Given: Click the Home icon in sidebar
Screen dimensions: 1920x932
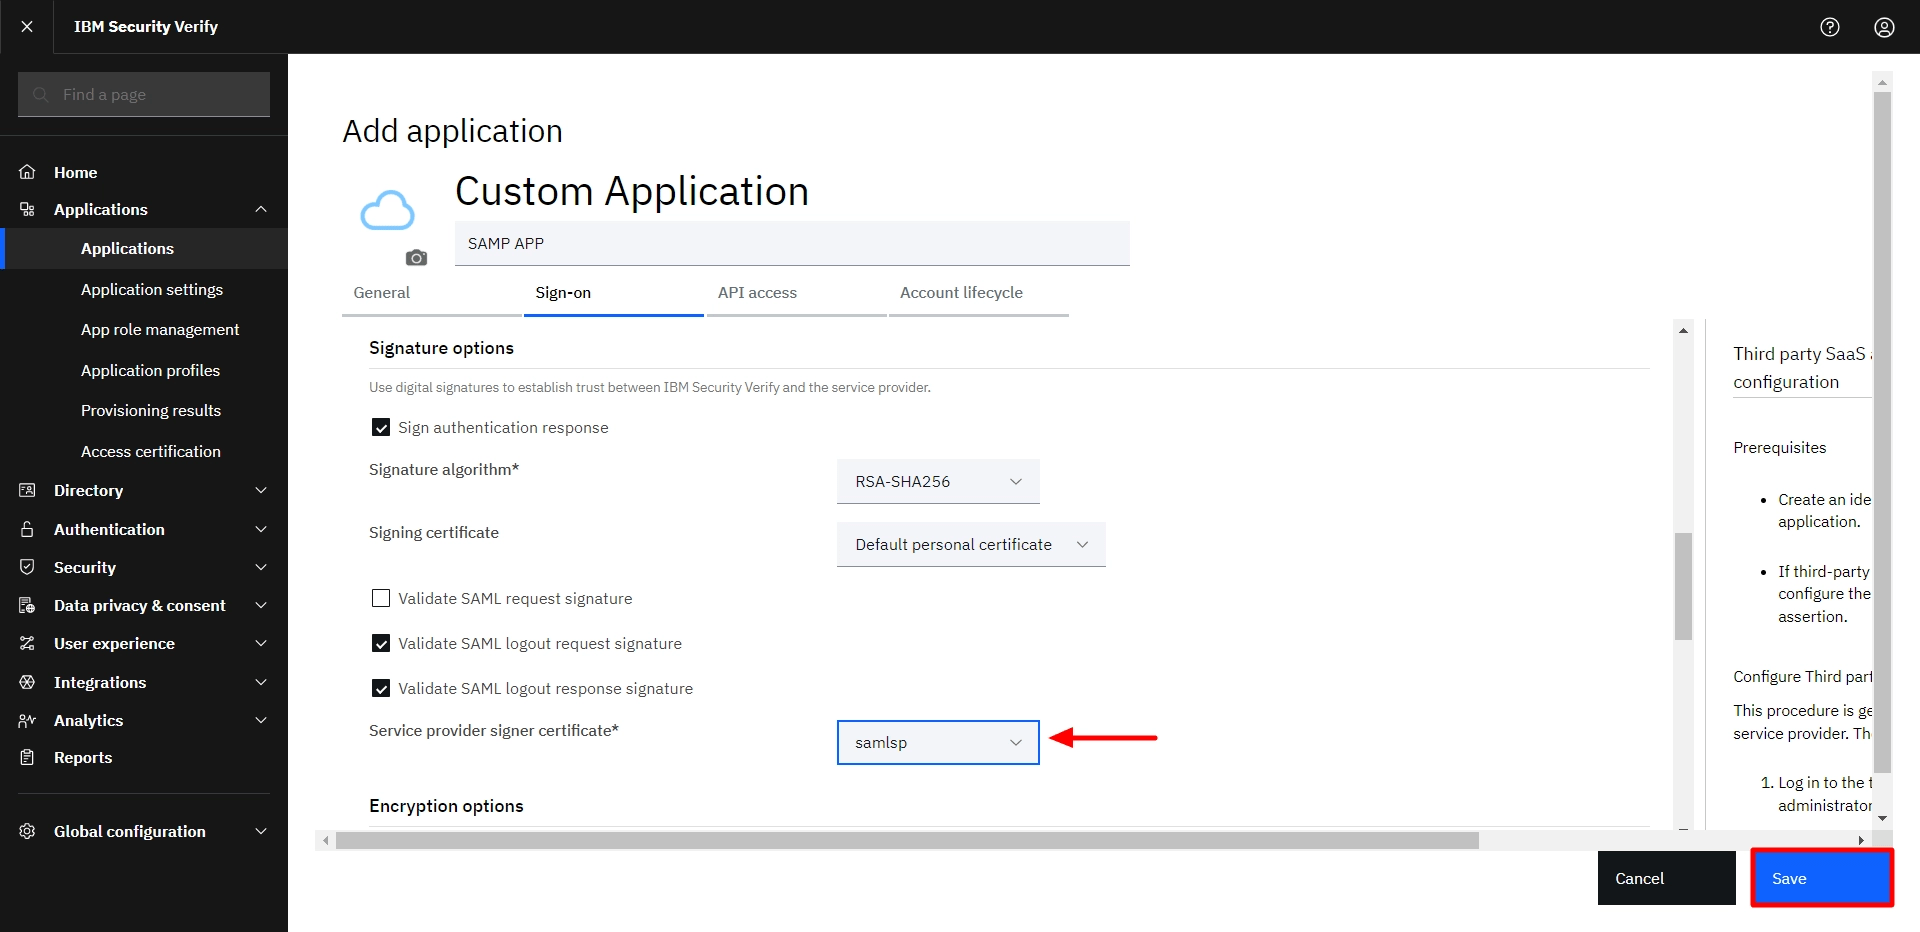Looking at the screenshot, I should [27, 172].
